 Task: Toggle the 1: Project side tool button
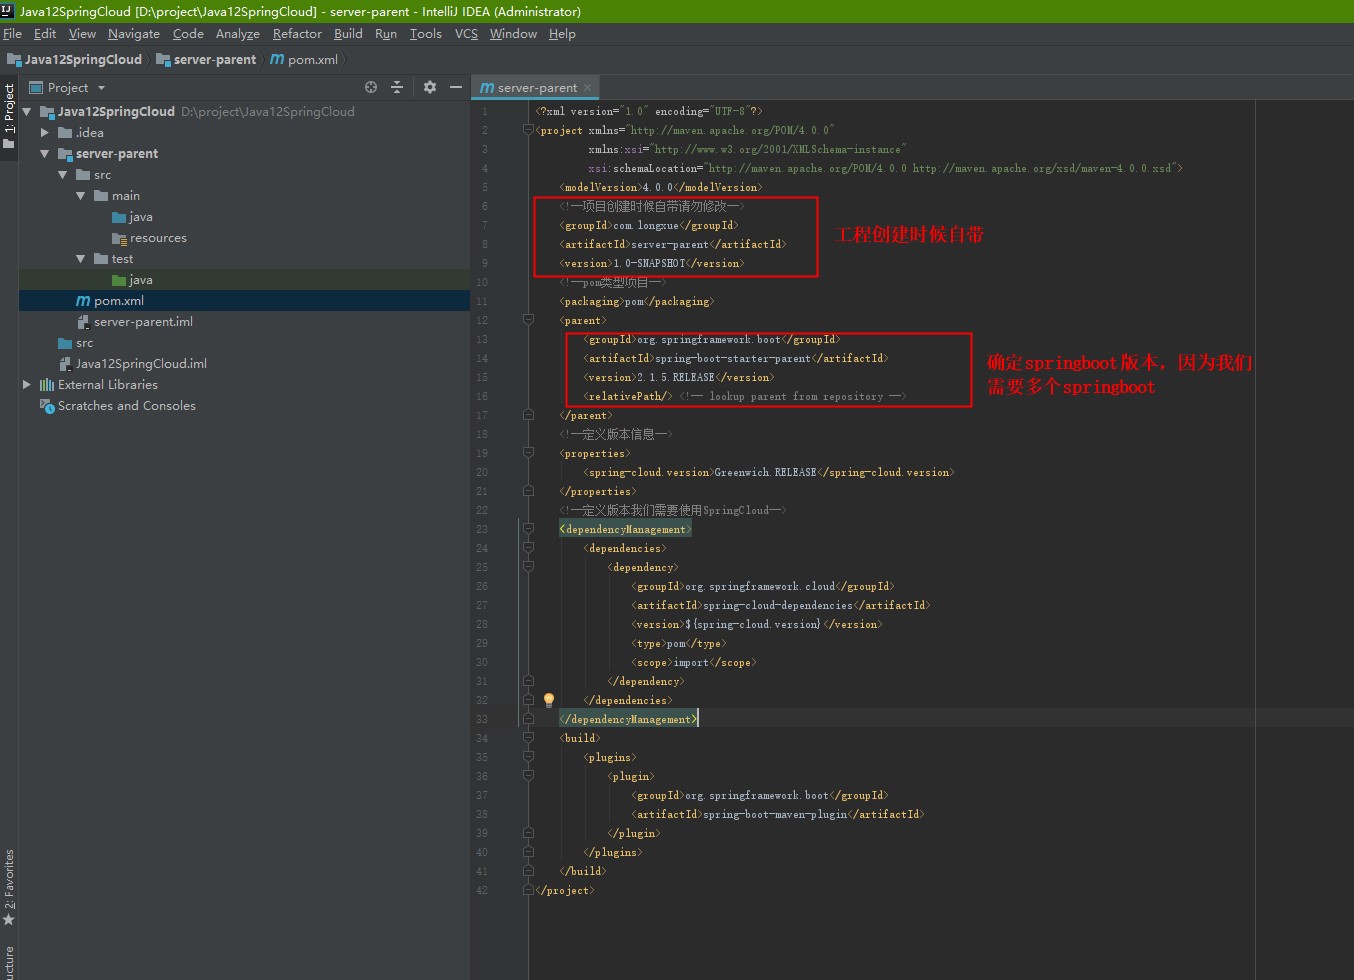pyautogui.click(x=9, y=115)
